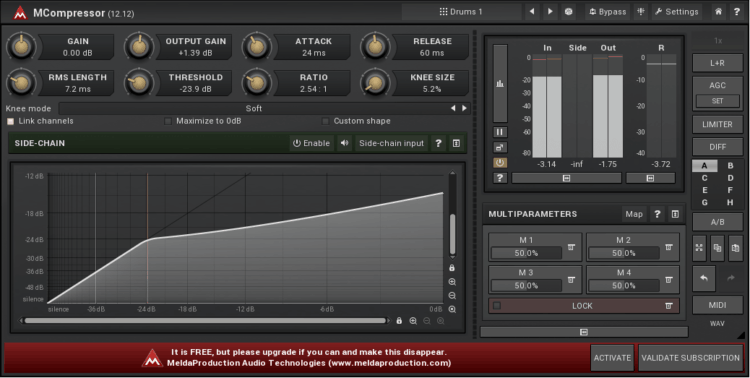The image size is (750, 378).
Task: Click the wide collapse bar under In/Out meters
Action: 566,178
